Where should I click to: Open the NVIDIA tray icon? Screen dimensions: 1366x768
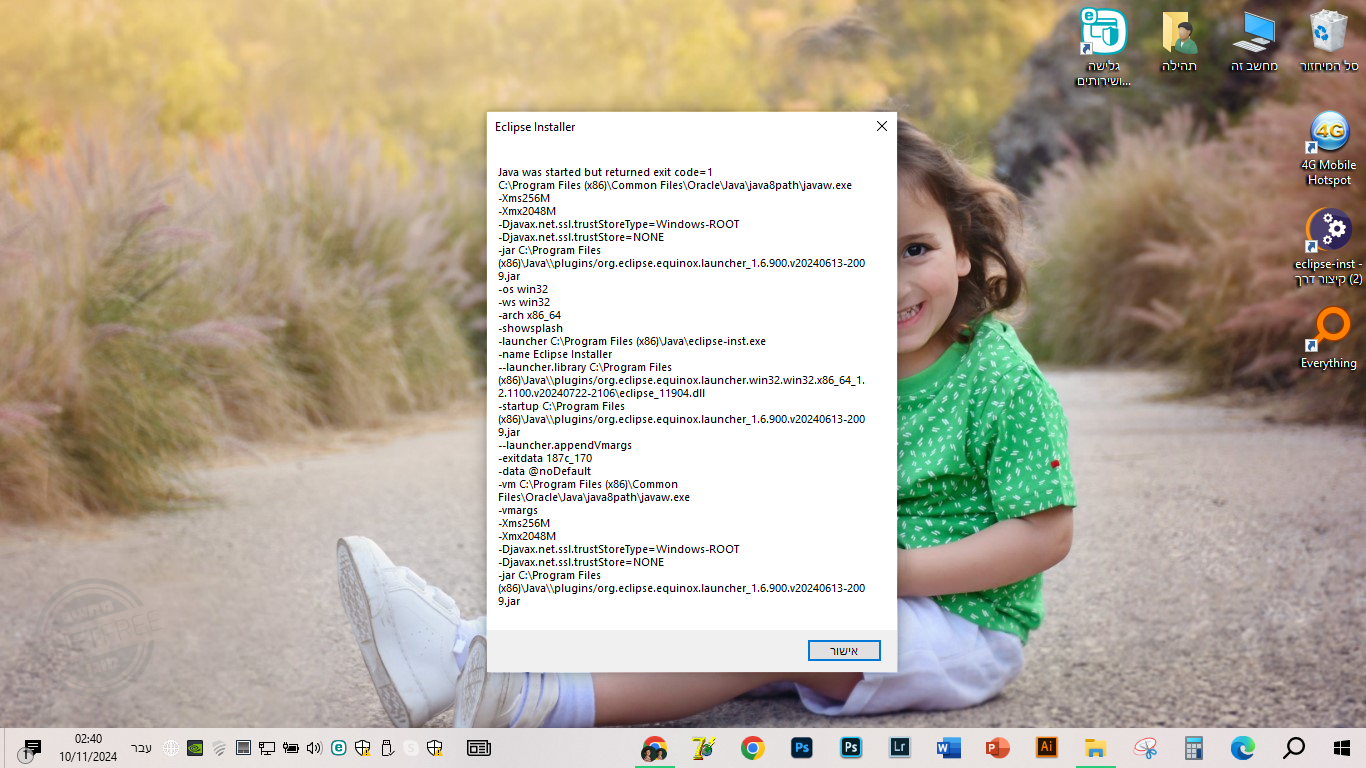click(x=195, y=747)
